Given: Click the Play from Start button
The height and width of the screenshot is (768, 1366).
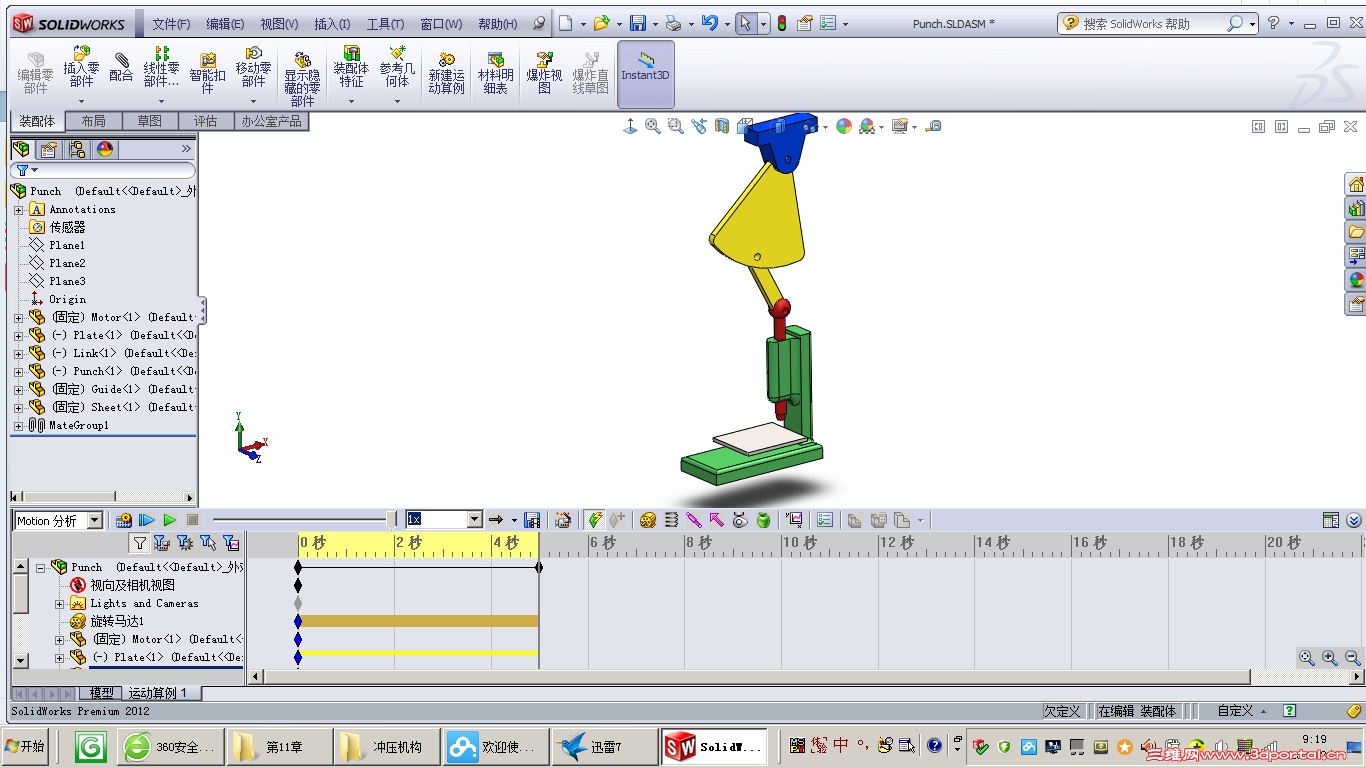Looking at the screenshot, I should (147, 520).
